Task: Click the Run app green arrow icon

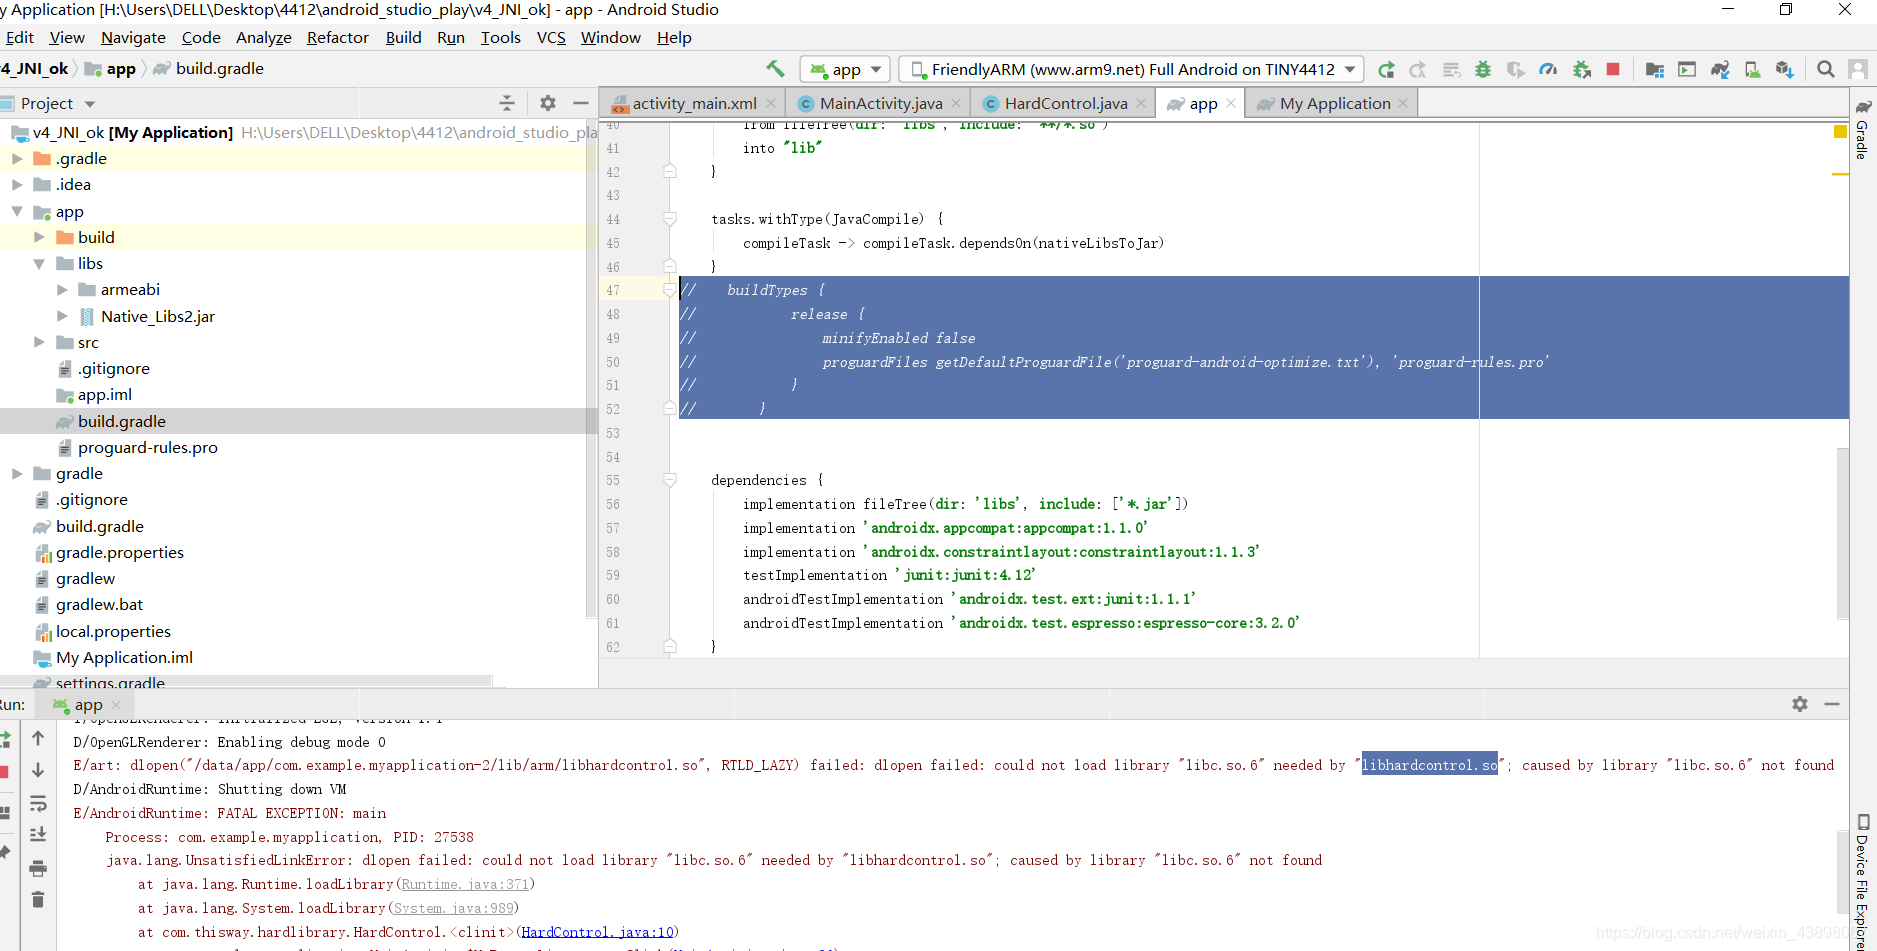Action: pos(1386,69)
